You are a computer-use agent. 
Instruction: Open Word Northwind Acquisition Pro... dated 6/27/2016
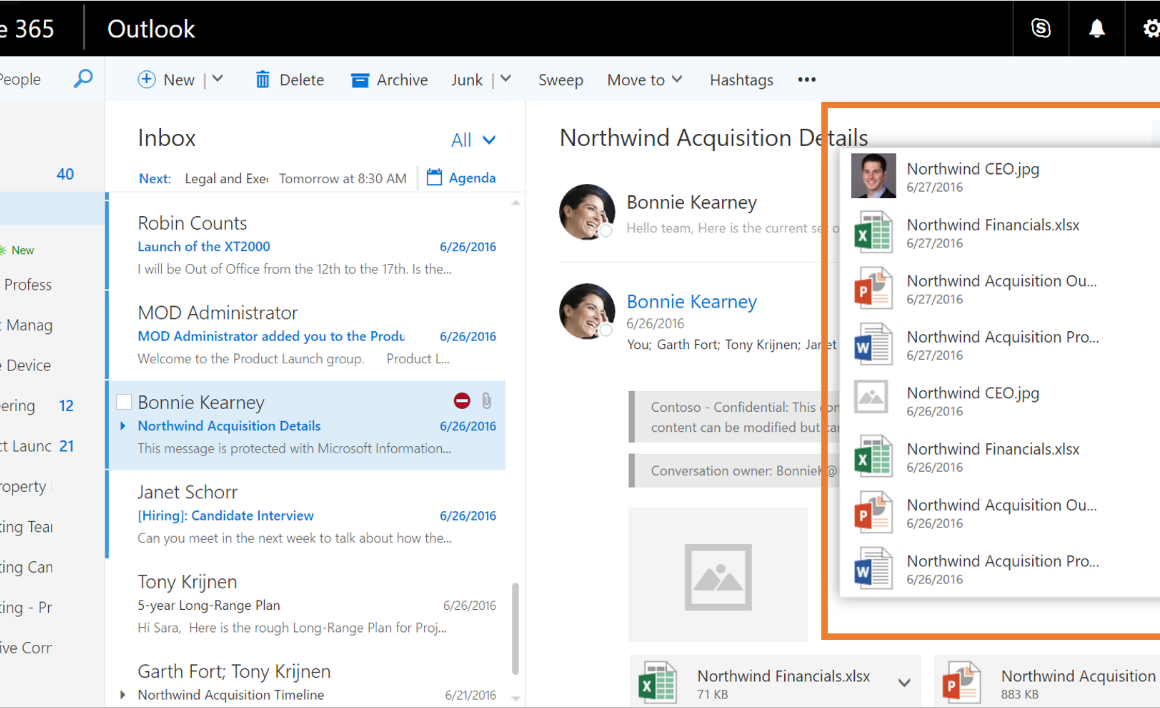pyautogui.click(x=999, y=345)
